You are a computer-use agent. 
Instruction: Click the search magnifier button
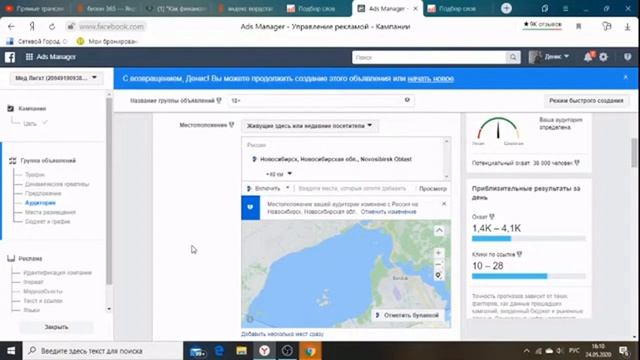(513, 58)
